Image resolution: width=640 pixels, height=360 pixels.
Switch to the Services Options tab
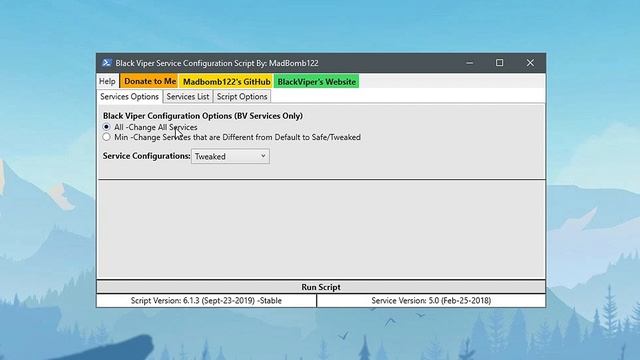click(x=129, y=97)
